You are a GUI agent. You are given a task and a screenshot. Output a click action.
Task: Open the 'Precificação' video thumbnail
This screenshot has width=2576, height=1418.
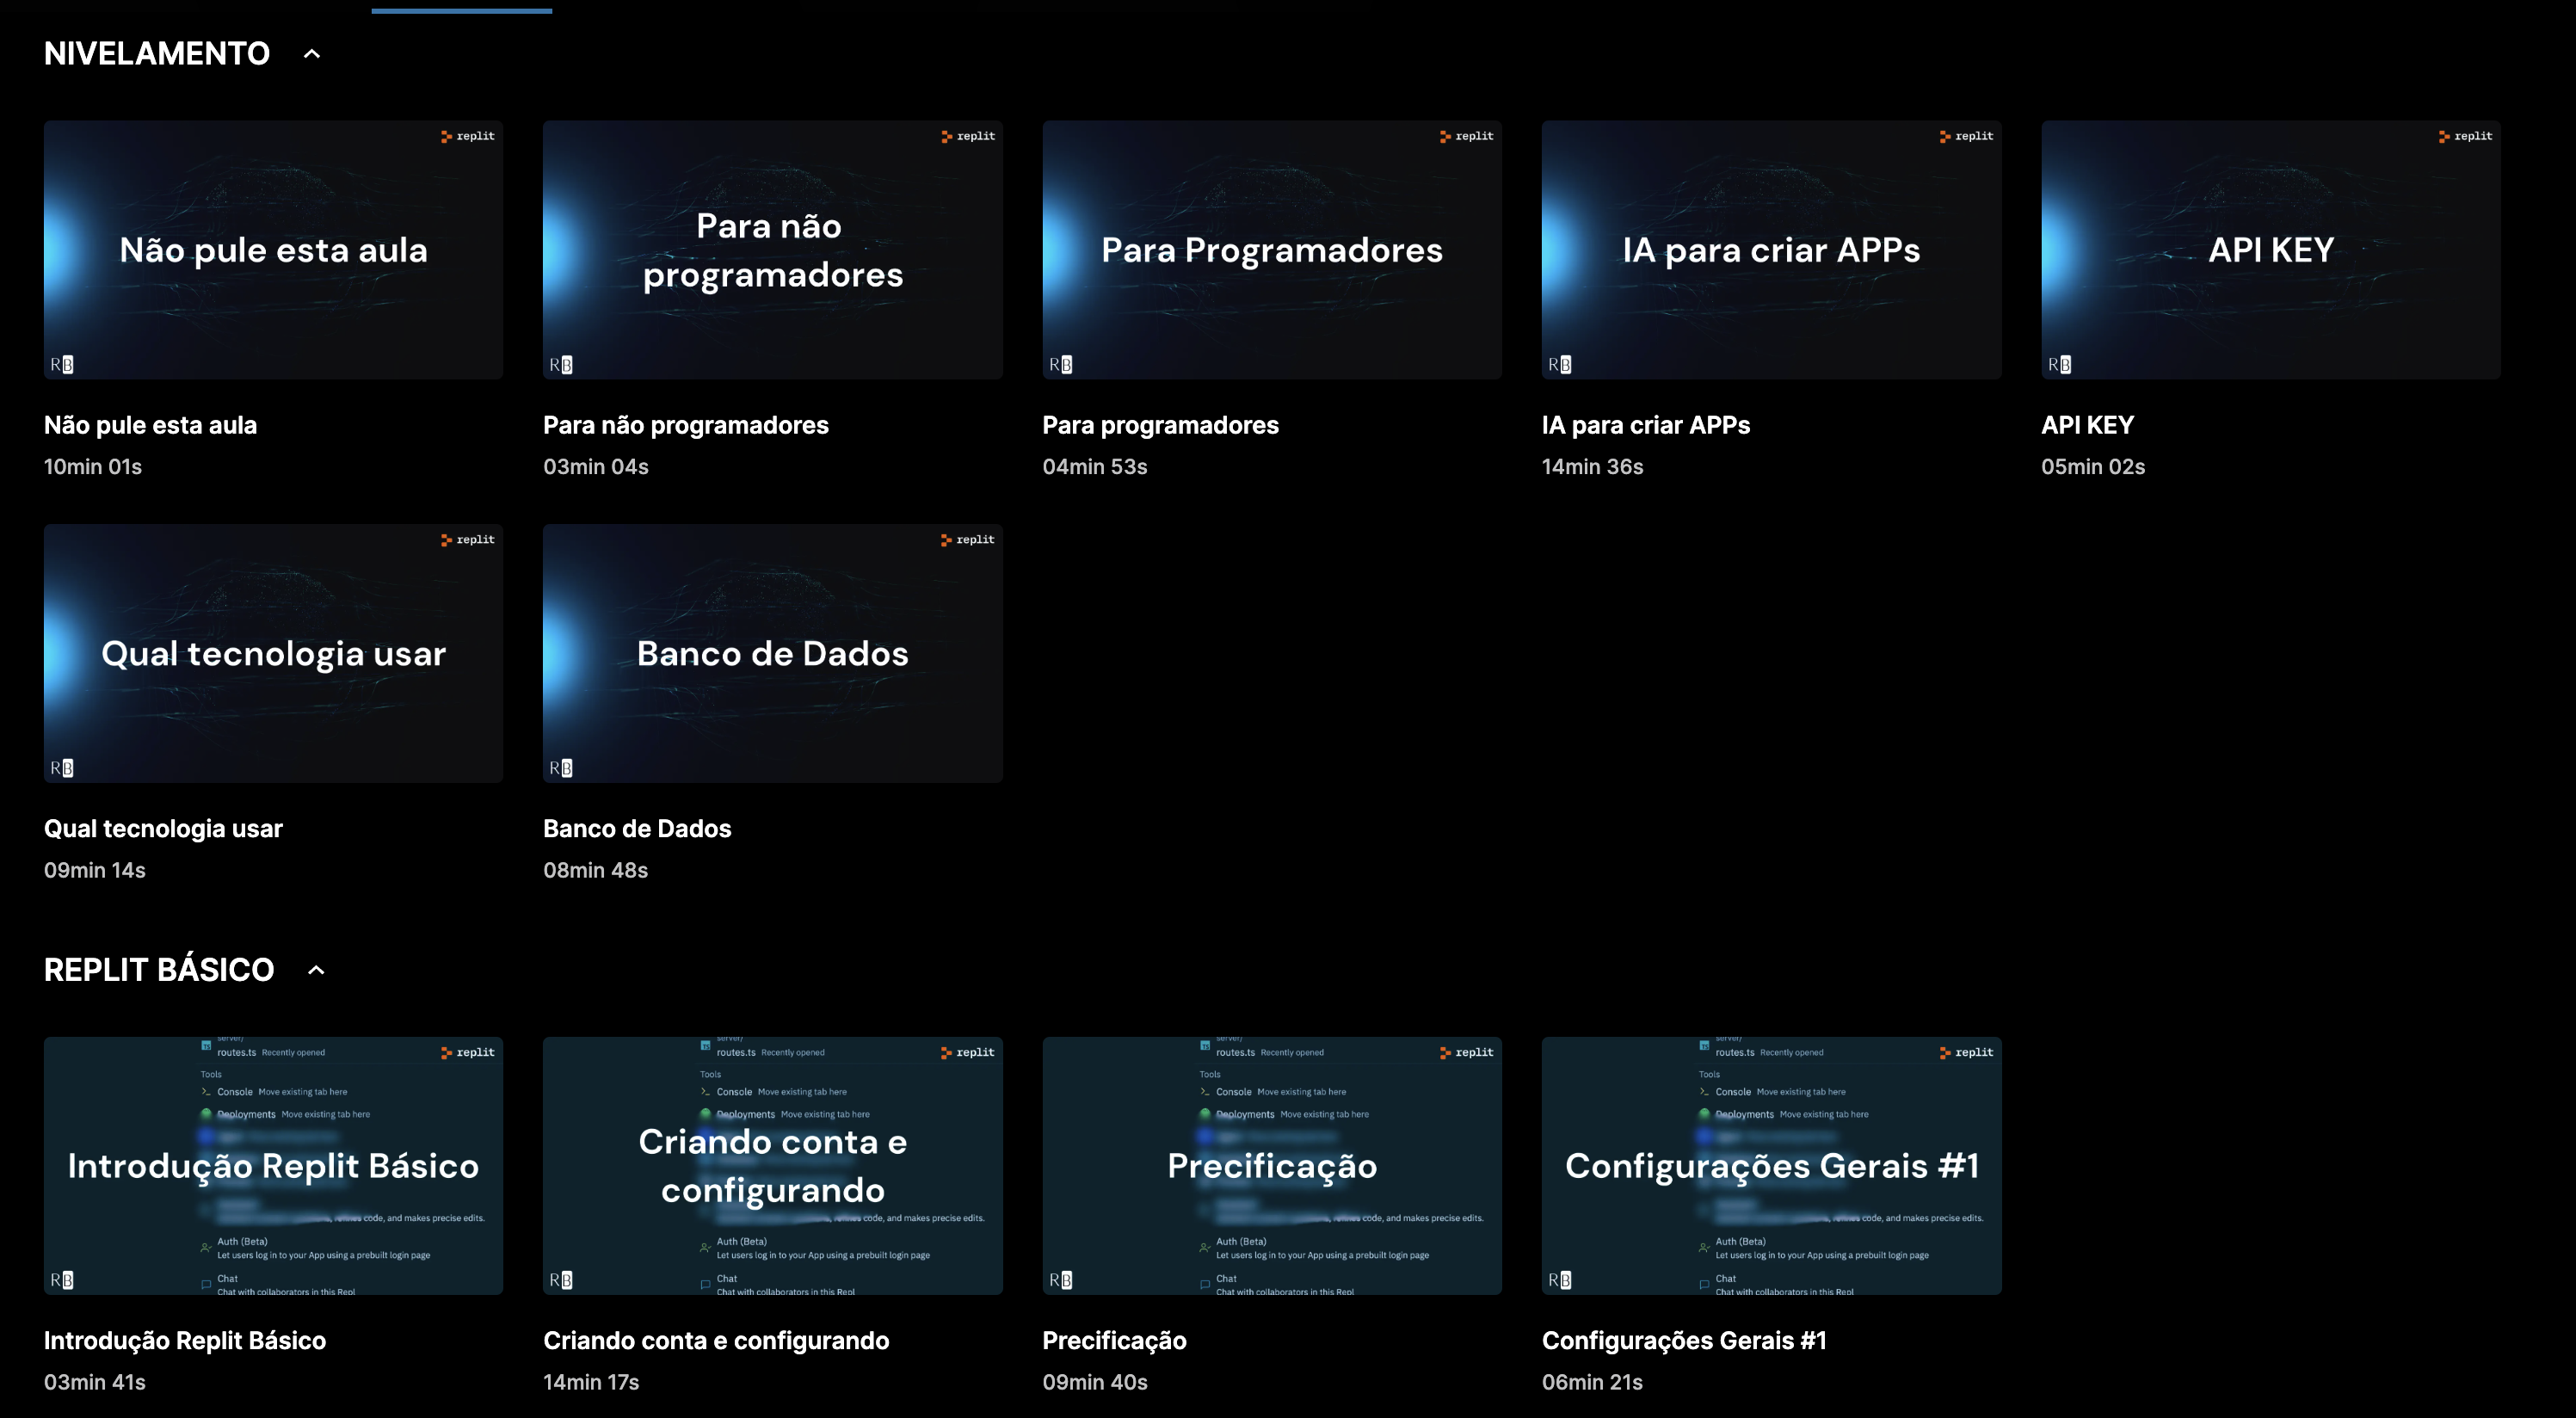(1272, 1166)
